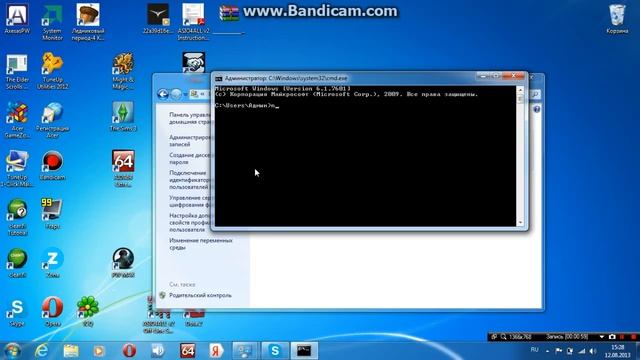Open Windows Explorer folder in the taskbar
The width and height of the screenshot is (640, 360).
pos(71,351)
